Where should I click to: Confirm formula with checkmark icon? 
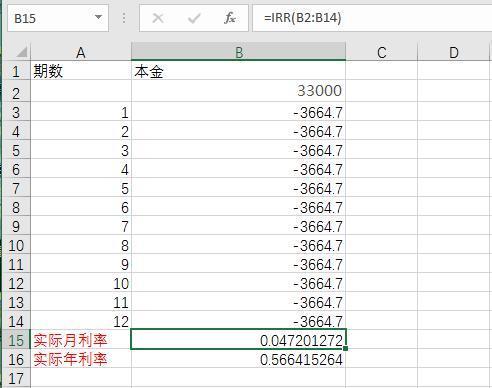(194, 18)
